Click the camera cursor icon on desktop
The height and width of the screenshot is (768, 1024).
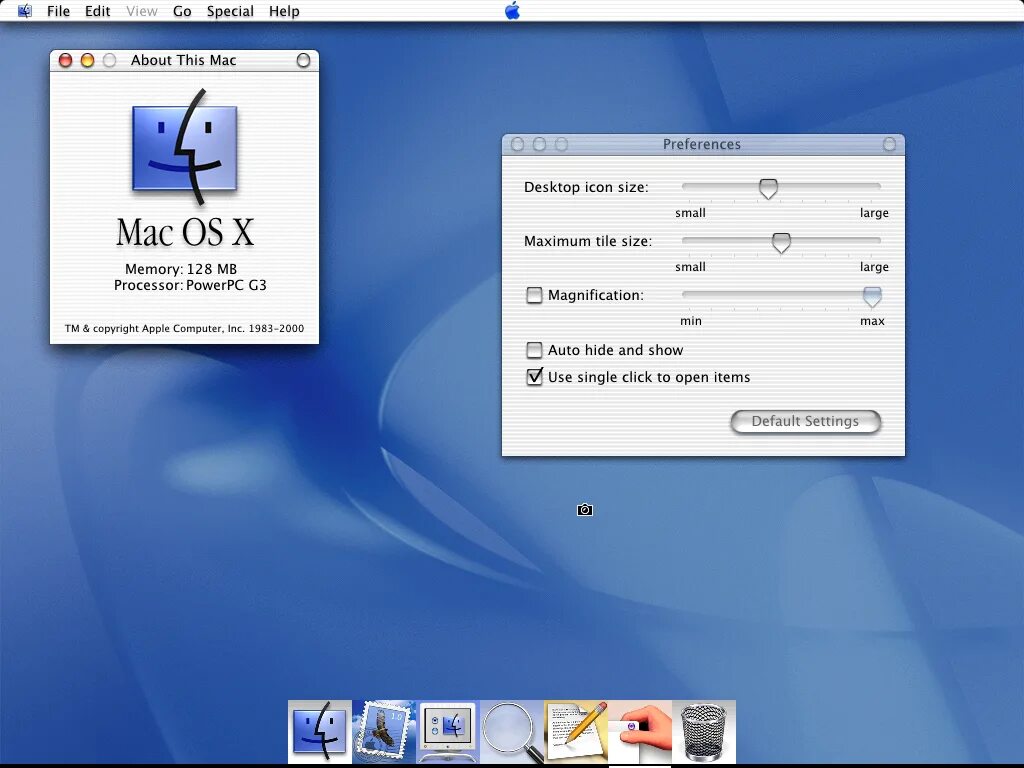(x=585, y=510)
